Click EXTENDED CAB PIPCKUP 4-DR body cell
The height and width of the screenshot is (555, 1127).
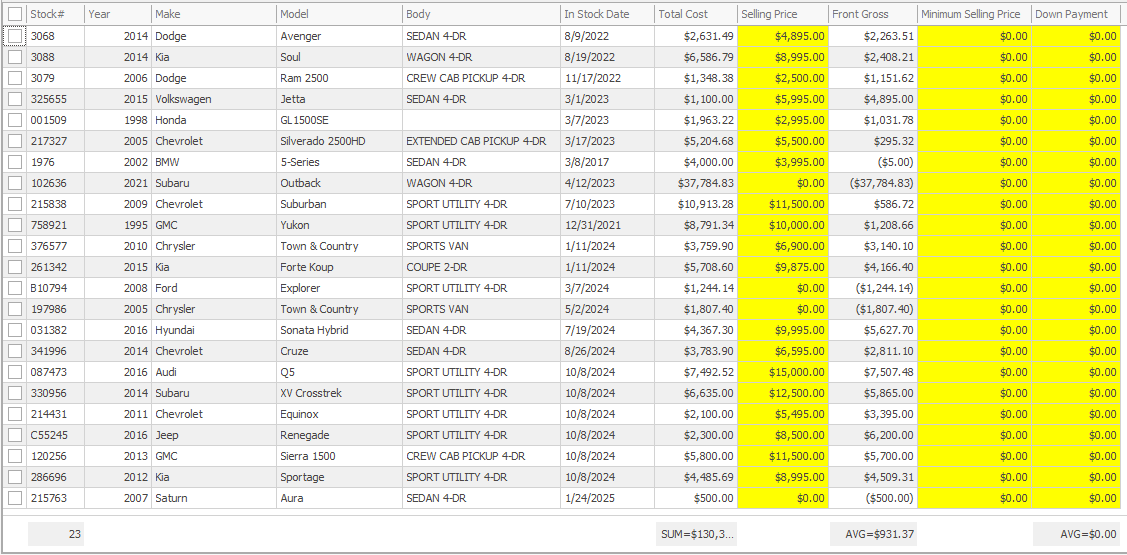(481, 141)
